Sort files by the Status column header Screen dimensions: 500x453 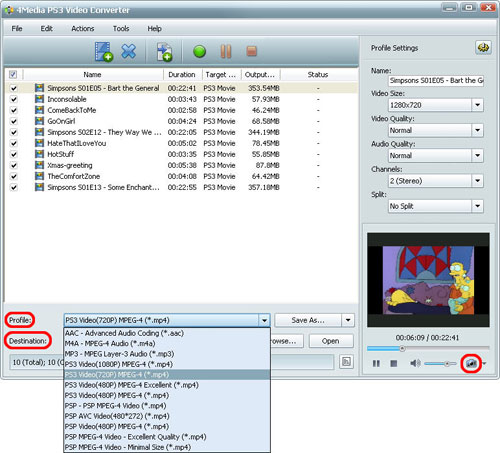tap(318, 75)
